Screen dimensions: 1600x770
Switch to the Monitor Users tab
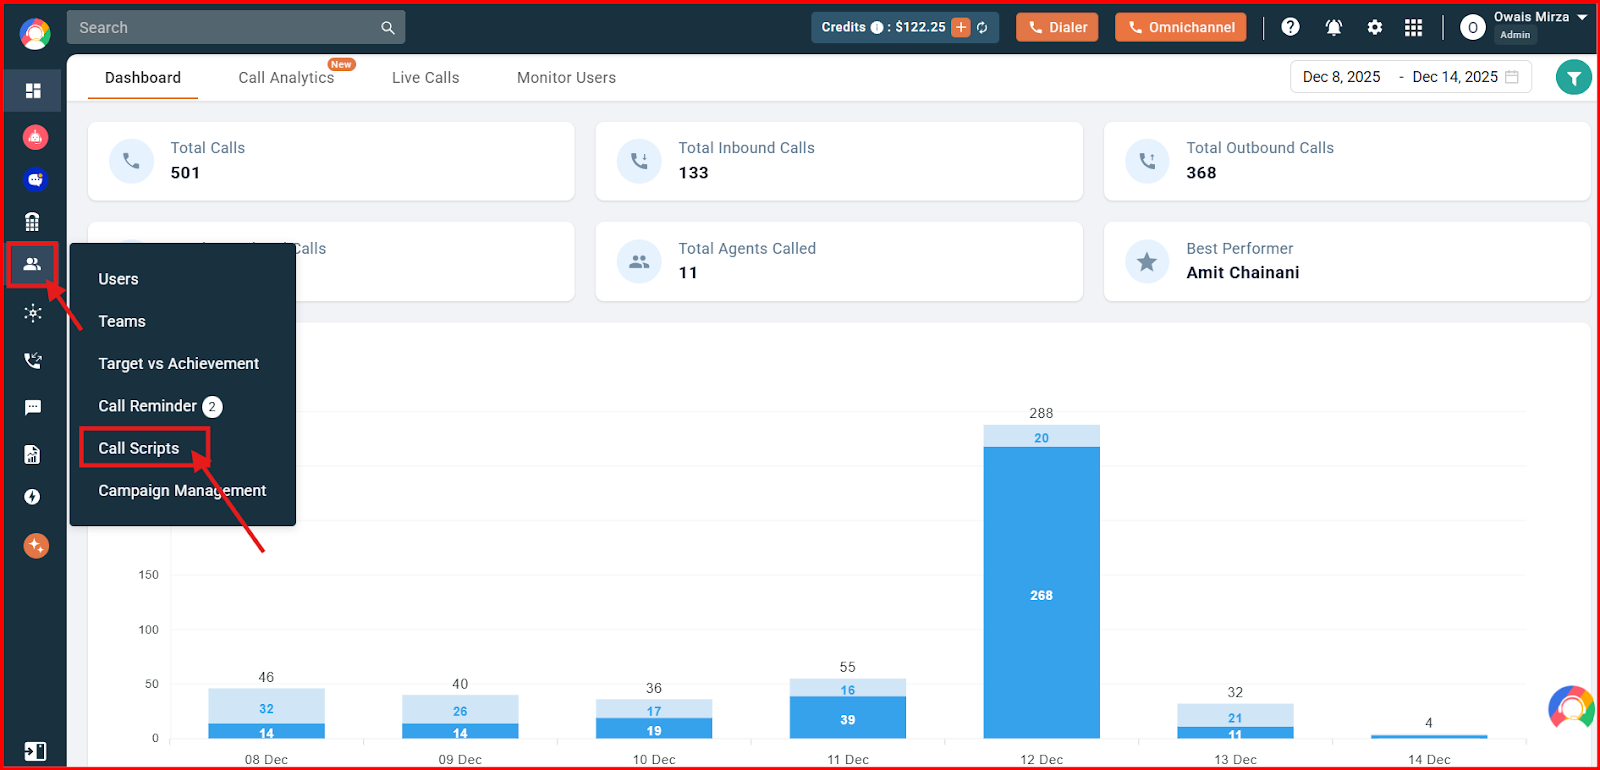coord(566,77)
